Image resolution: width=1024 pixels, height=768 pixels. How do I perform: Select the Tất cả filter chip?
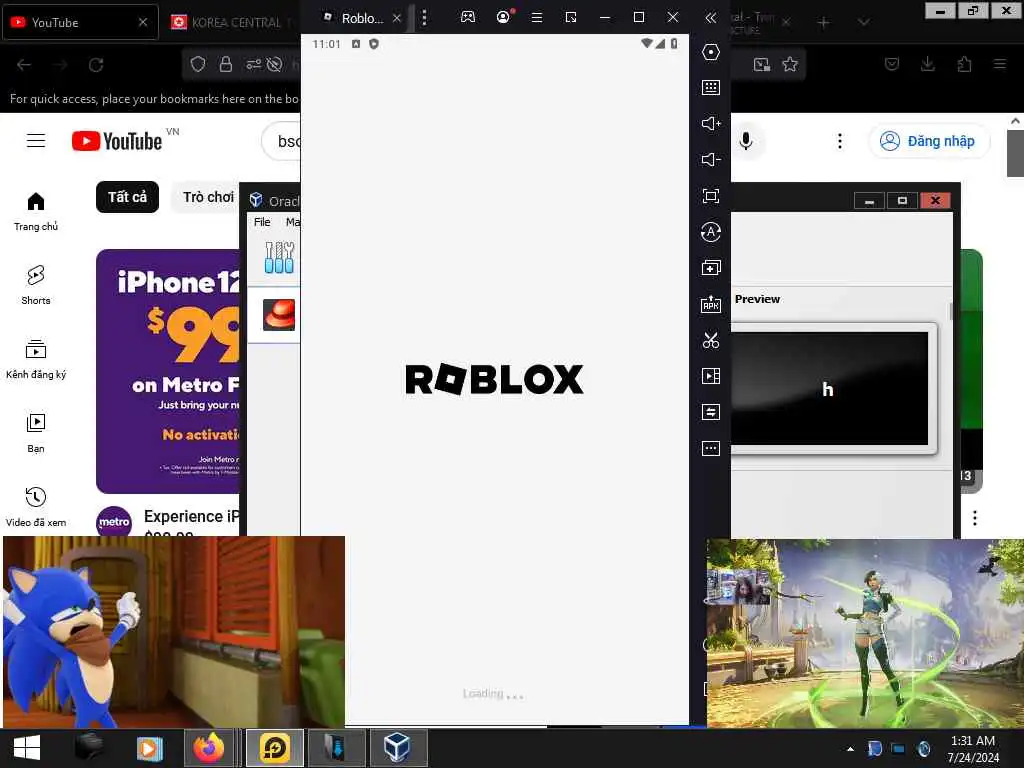click(127, 197)
